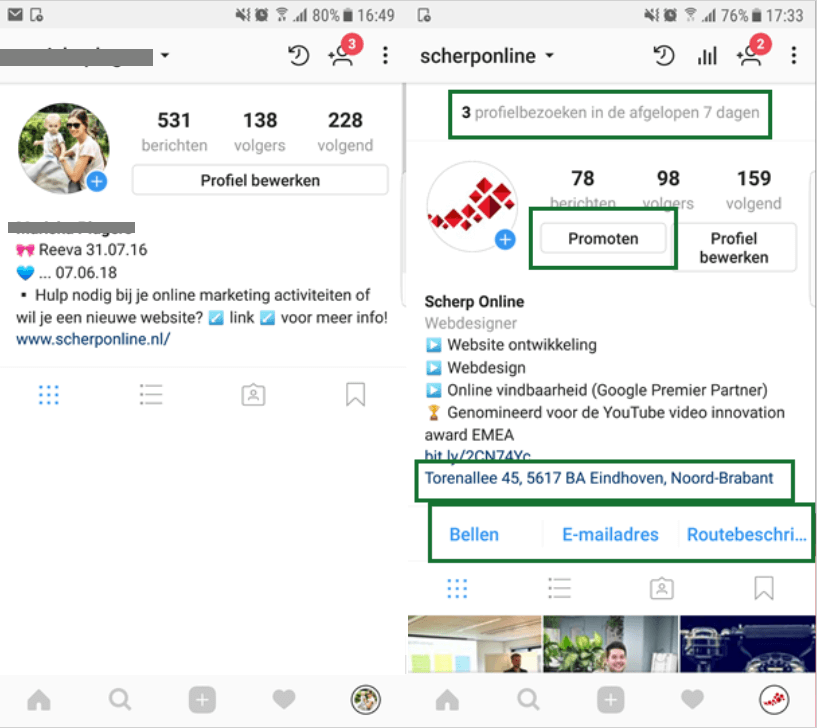Viewport: 817px width, 728px height.
Task: Tap the Promoten button
Action: tap(603, 239)
